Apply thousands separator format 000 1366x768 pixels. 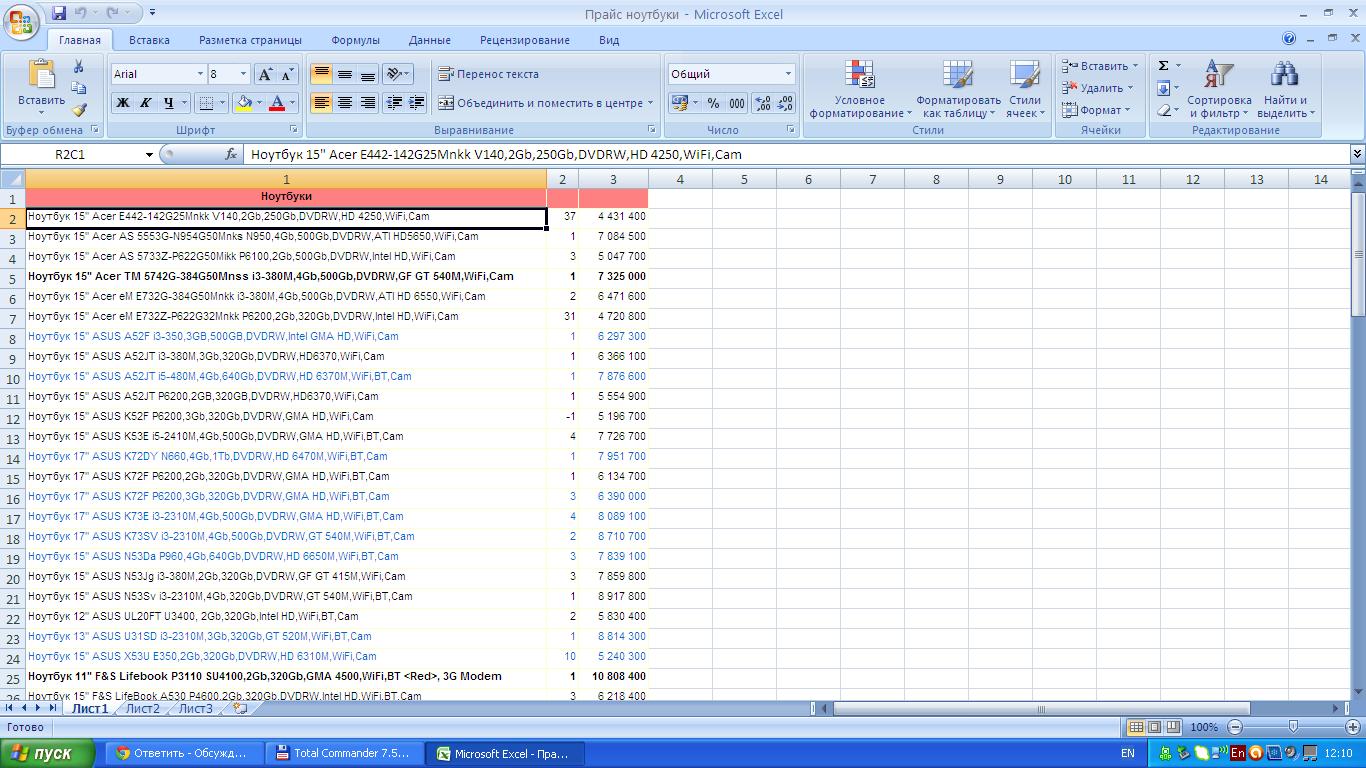(737, 103)
